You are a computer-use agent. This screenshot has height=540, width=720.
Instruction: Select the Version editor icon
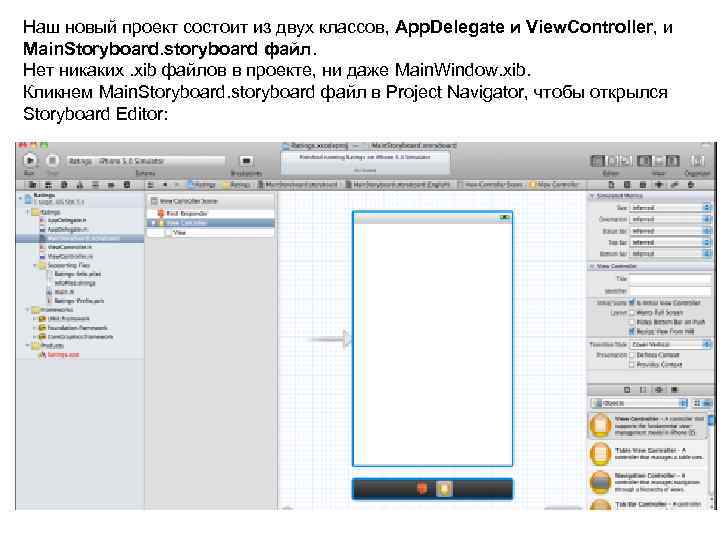pyautogui.click(x=625, y=161)
